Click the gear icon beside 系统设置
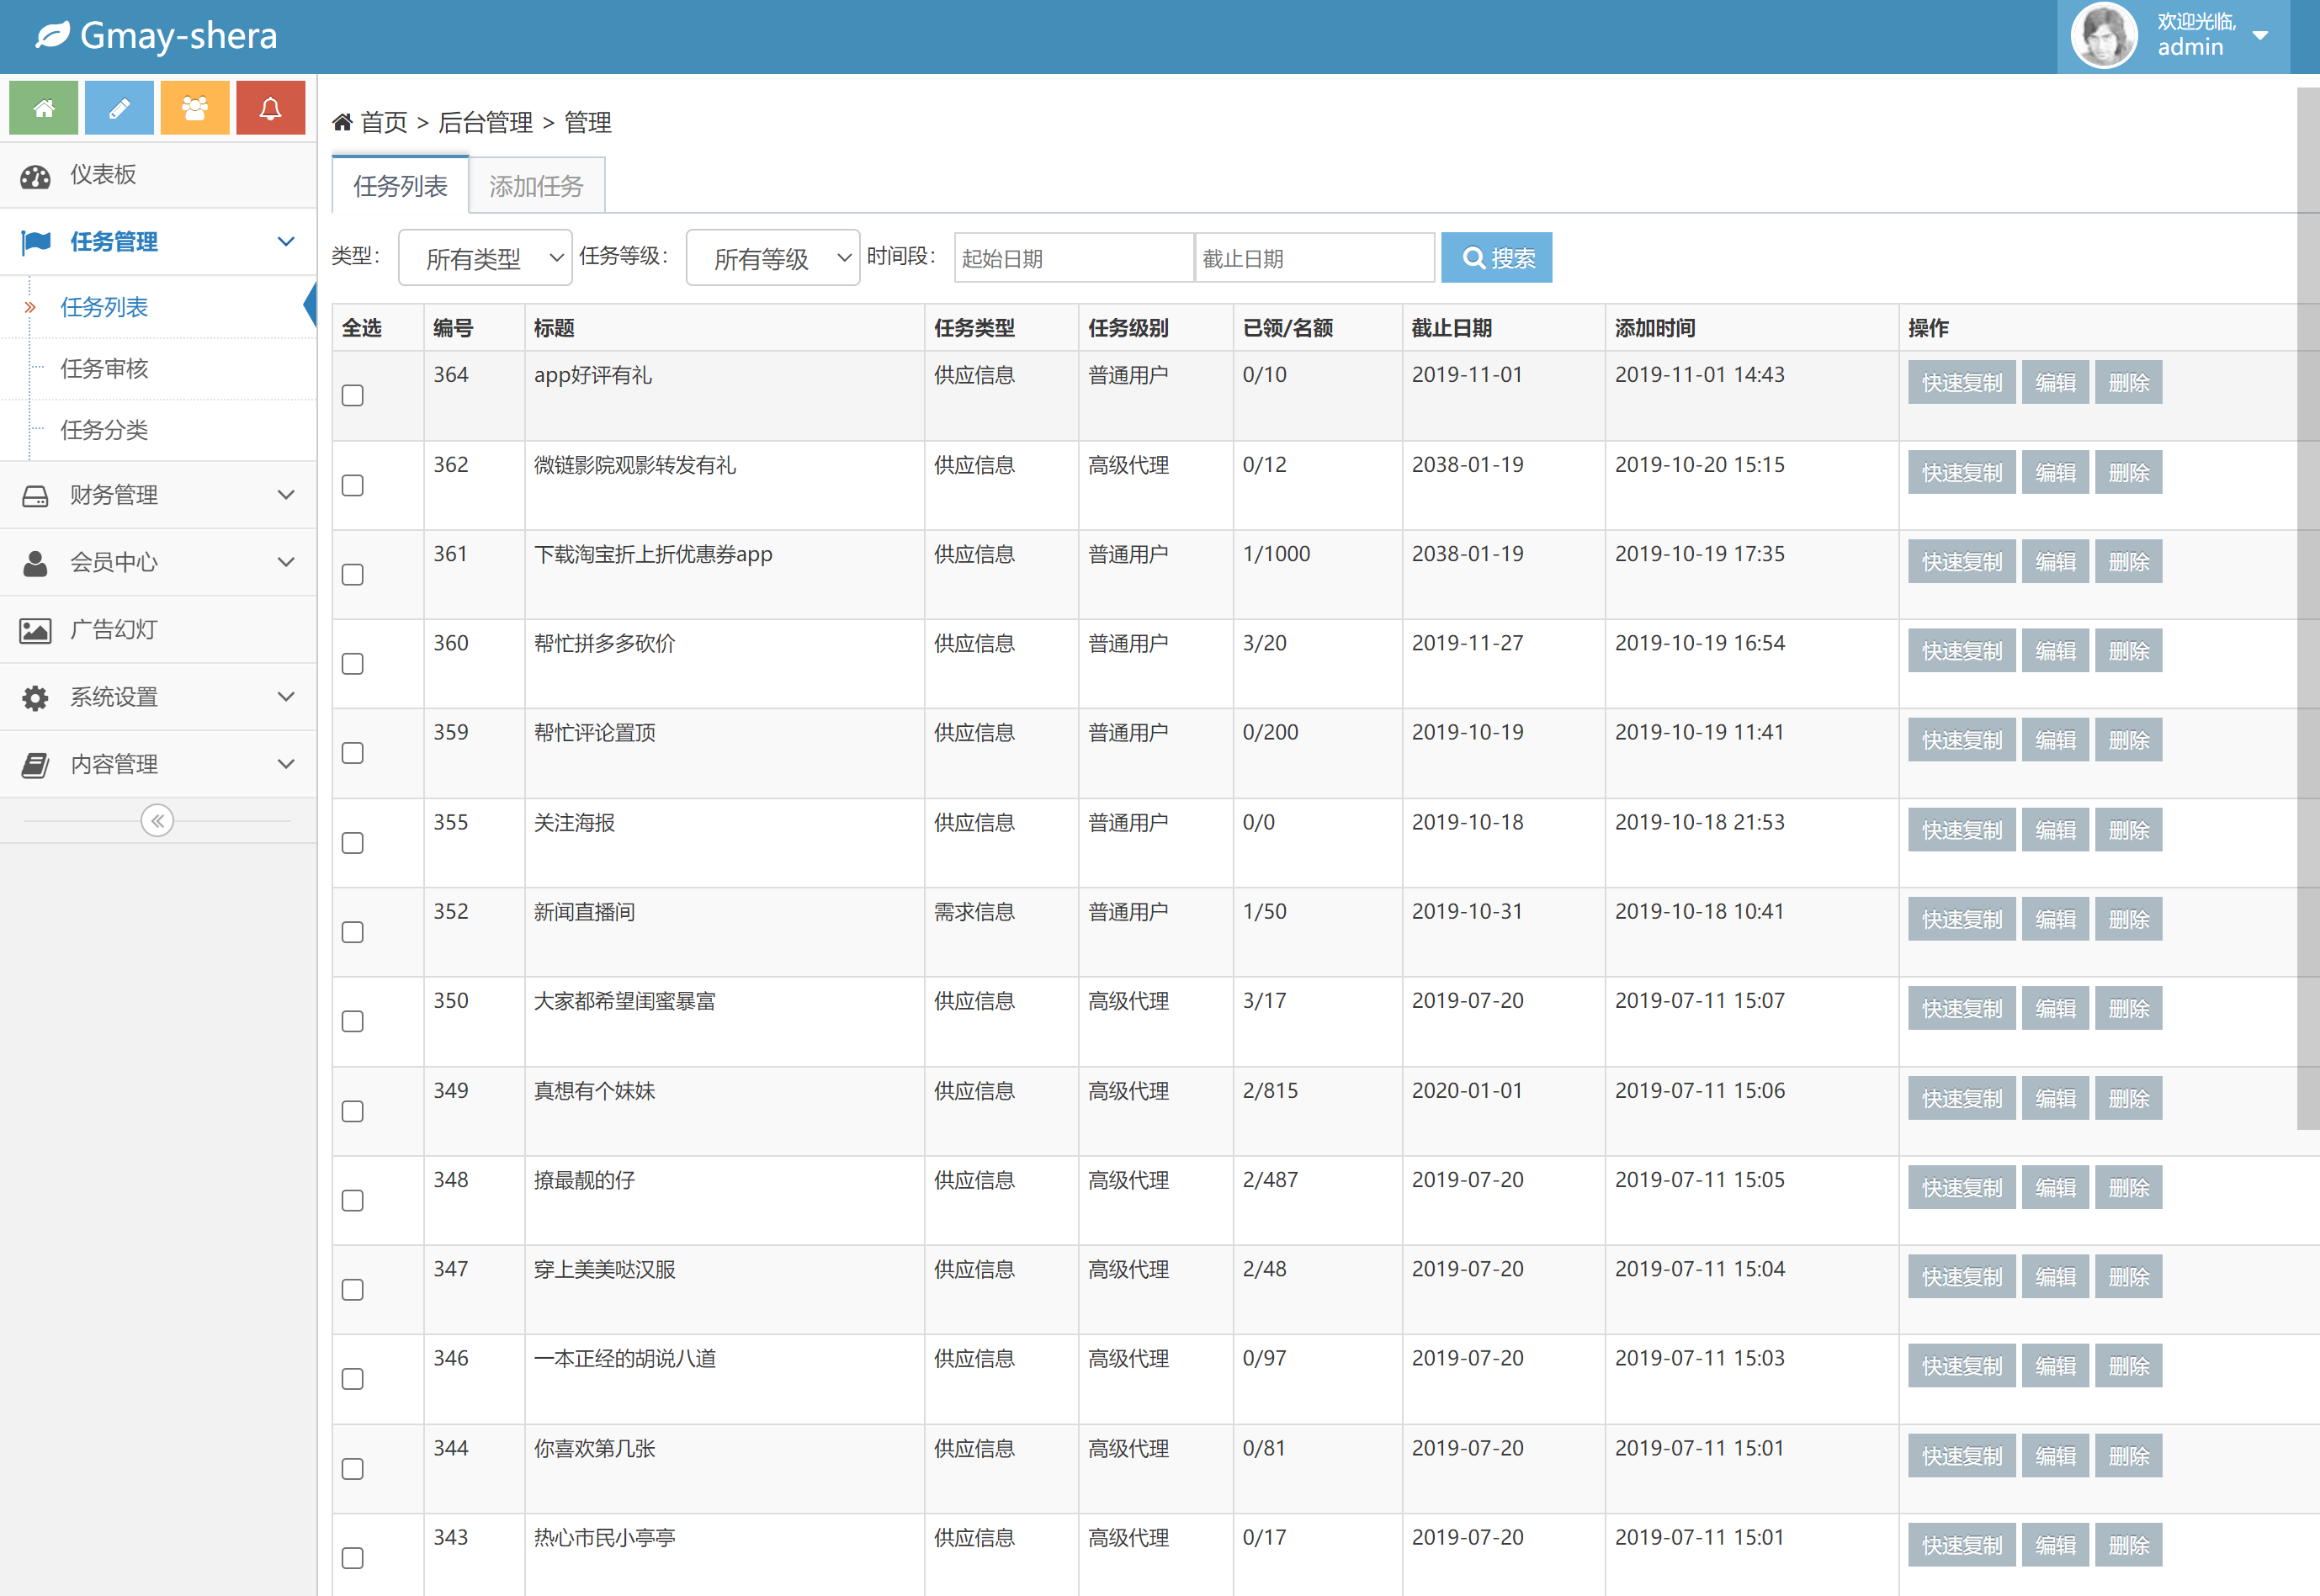The height and width of the screenshot is (1596, 2320). coord(35,698)
